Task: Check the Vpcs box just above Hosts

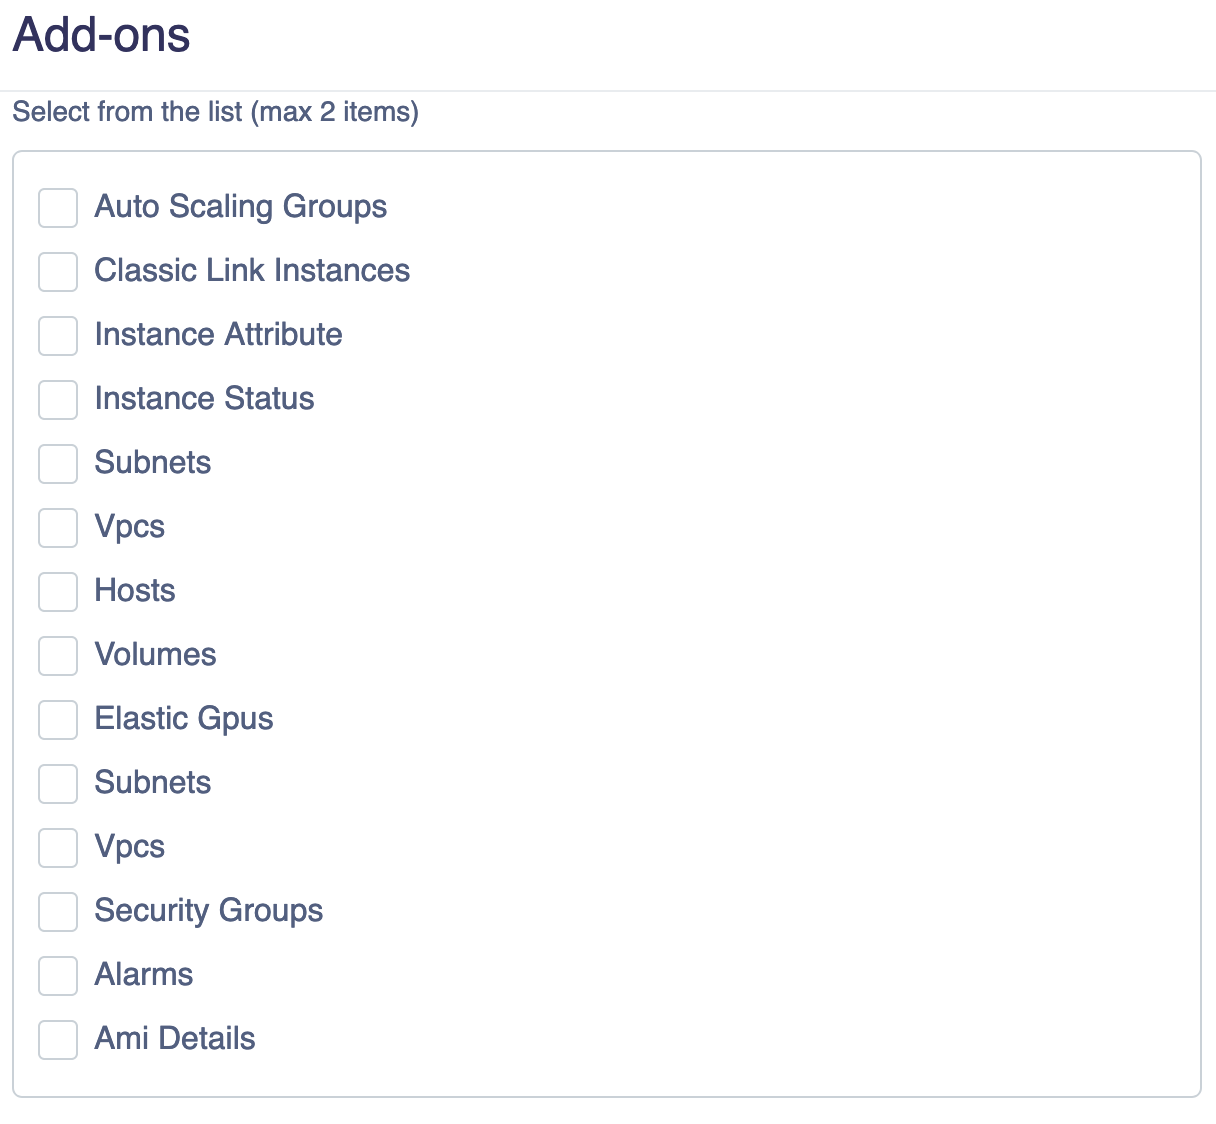Action: [x=58, y=528]
